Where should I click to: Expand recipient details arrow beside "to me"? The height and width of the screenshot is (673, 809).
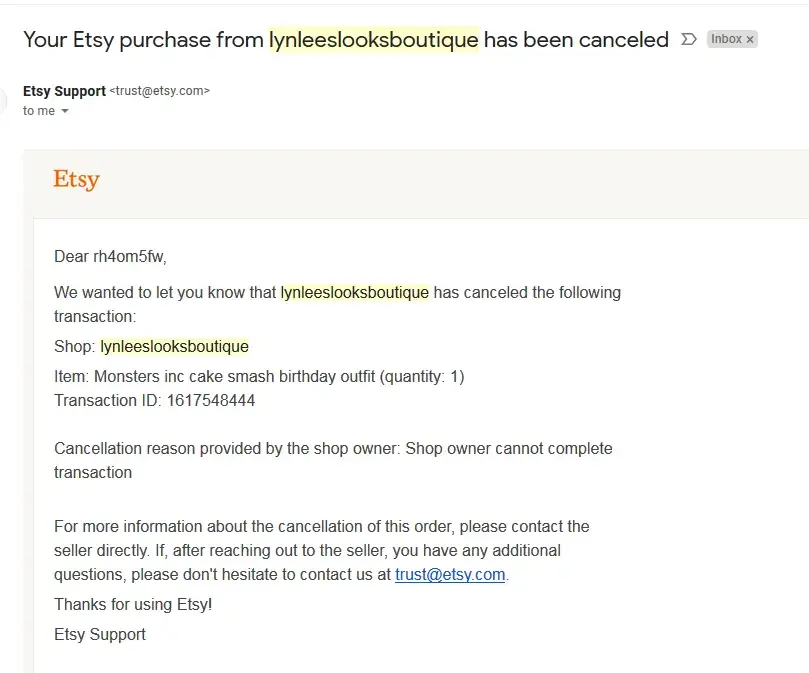(65, 111)
